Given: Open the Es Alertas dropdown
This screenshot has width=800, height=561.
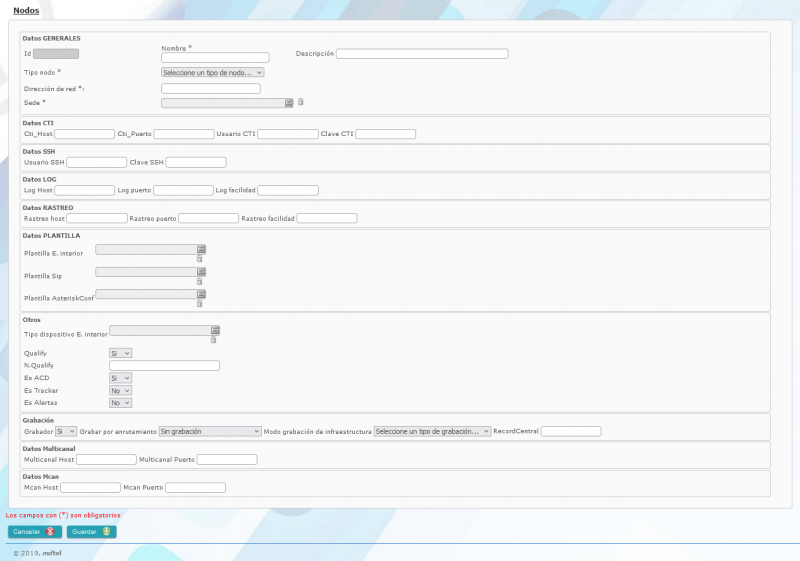Looking at the screenshot, I should pos(120,403).
